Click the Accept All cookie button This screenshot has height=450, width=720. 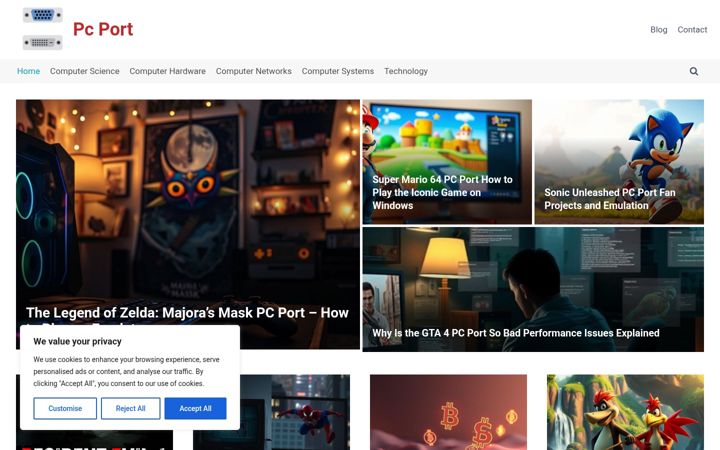tap(196, 408)
